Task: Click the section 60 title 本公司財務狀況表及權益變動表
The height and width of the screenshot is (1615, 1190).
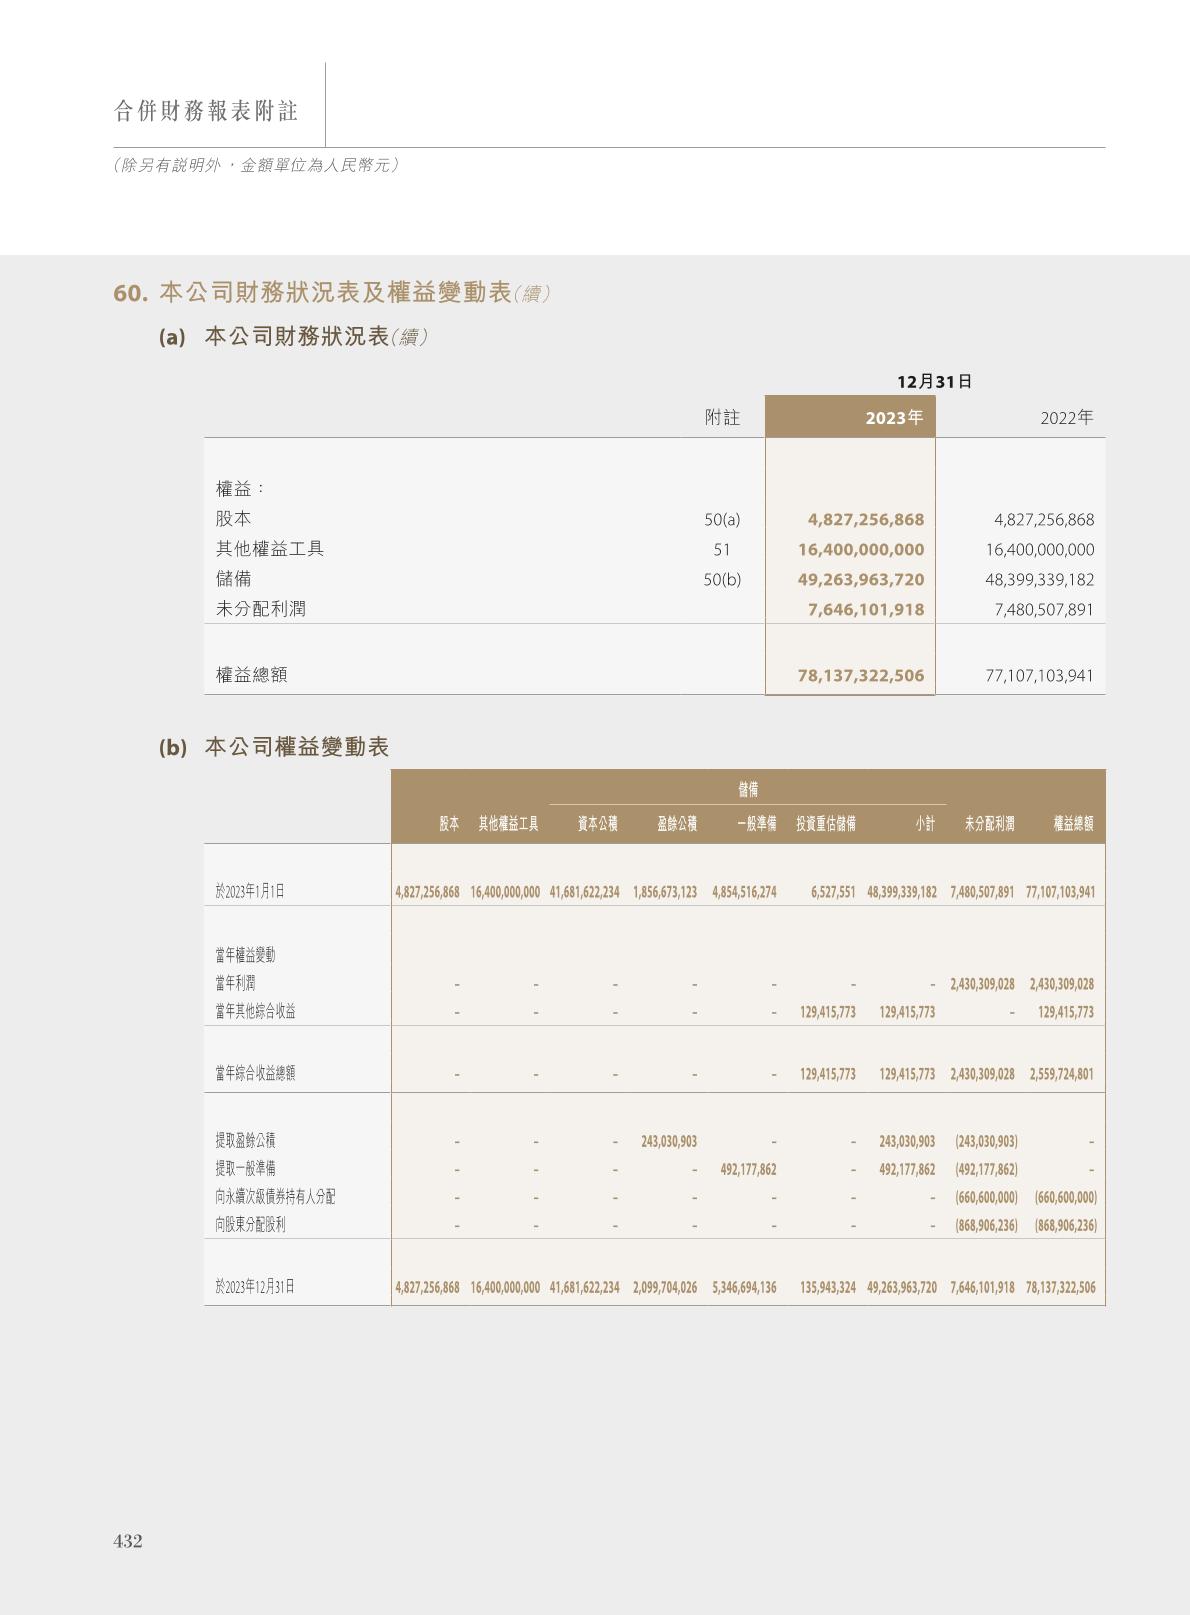Action: (x=335, y=293)
